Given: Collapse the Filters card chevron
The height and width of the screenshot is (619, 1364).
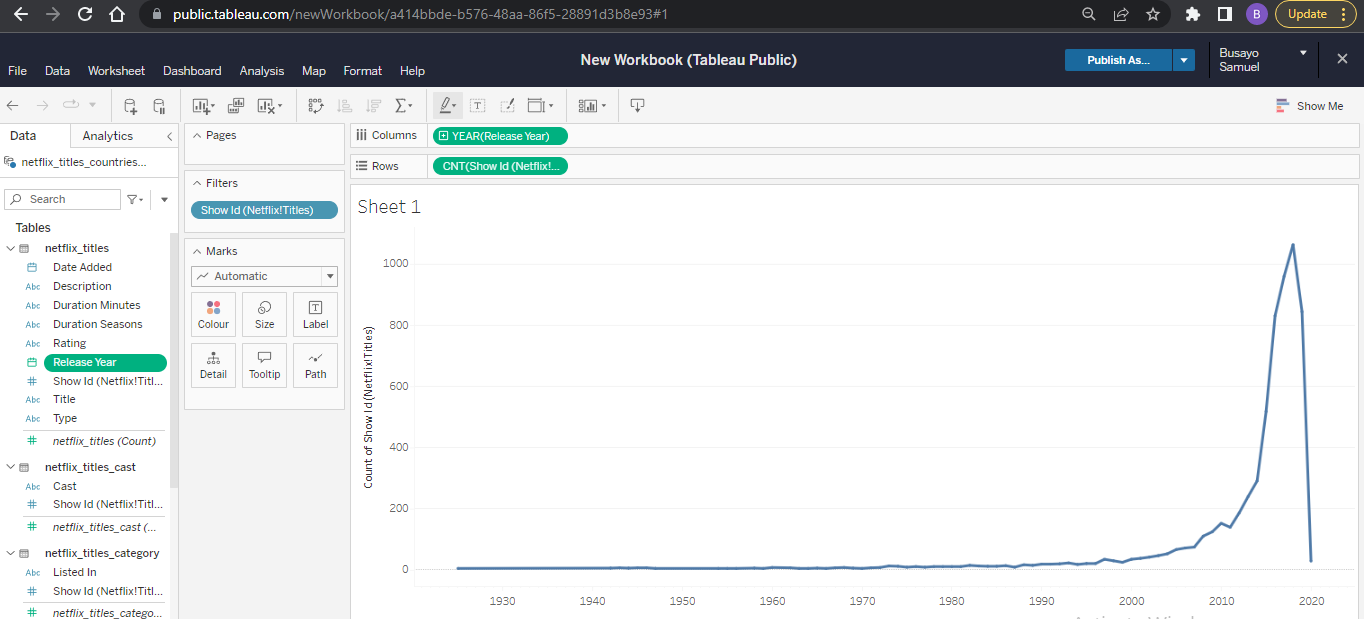Looking at the screenshot, I should coord(197,183).
